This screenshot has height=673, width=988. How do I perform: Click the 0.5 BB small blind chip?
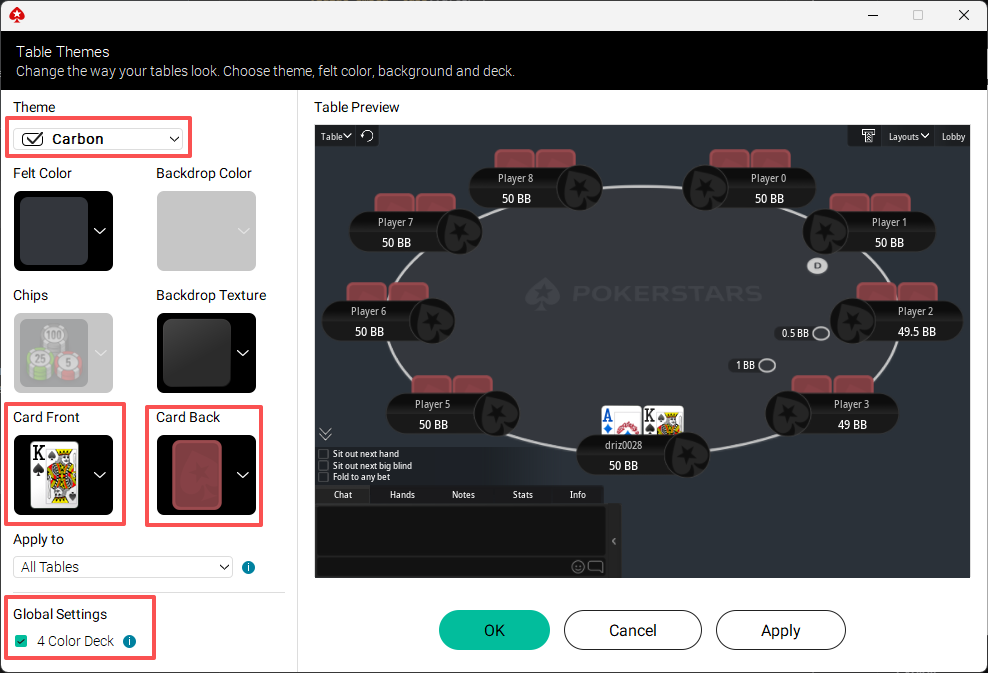821,333
